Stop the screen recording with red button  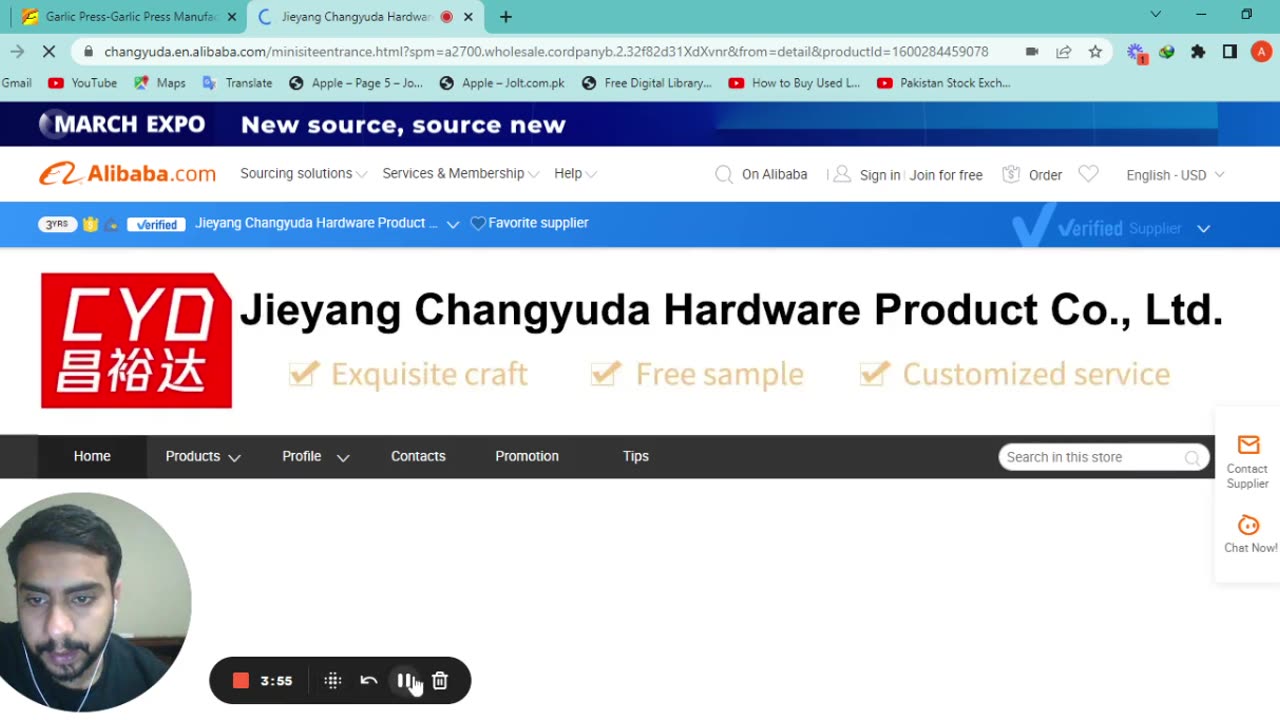pos(240,681)
